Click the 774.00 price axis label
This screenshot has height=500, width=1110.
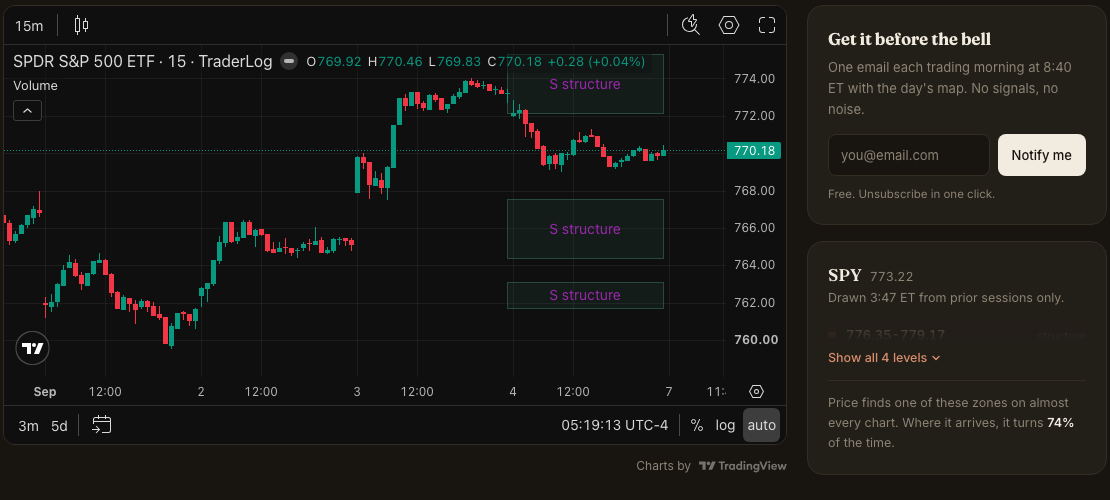755,78
